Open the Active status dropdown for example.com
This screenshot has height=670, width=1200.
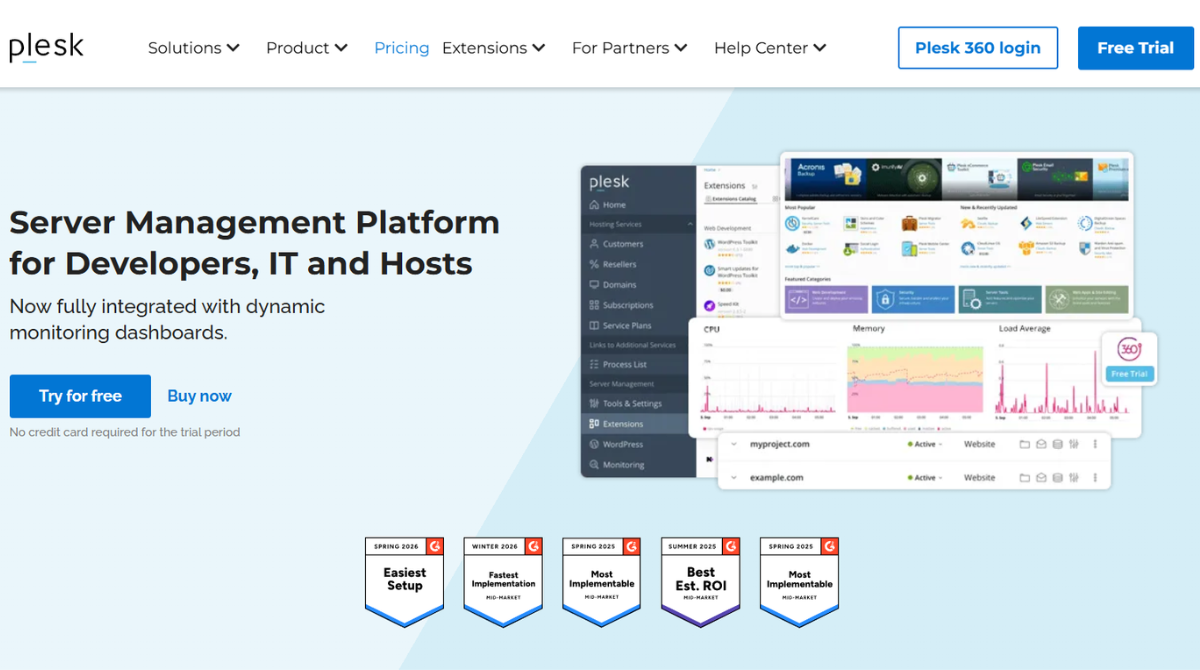924,478
